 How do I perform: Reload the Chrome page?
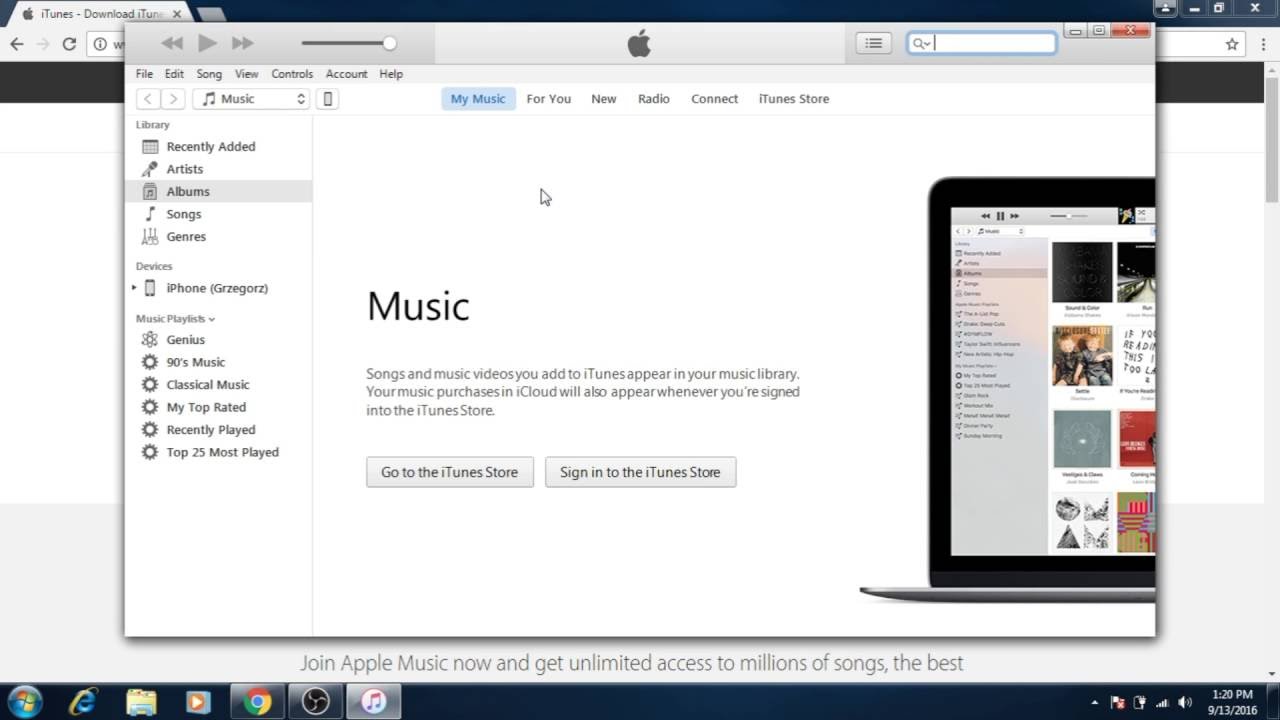tap(69, 44)
